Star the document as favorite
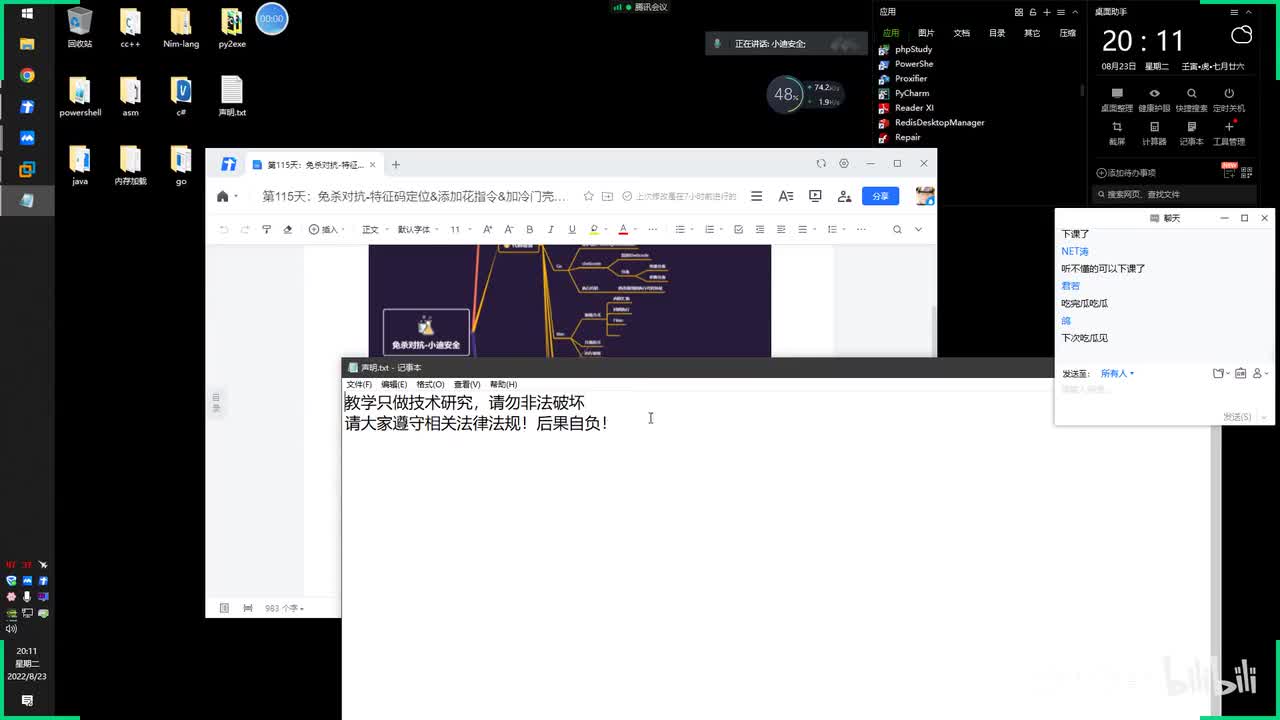Screen dimensions: 1280x720 [x=589, y=196]
